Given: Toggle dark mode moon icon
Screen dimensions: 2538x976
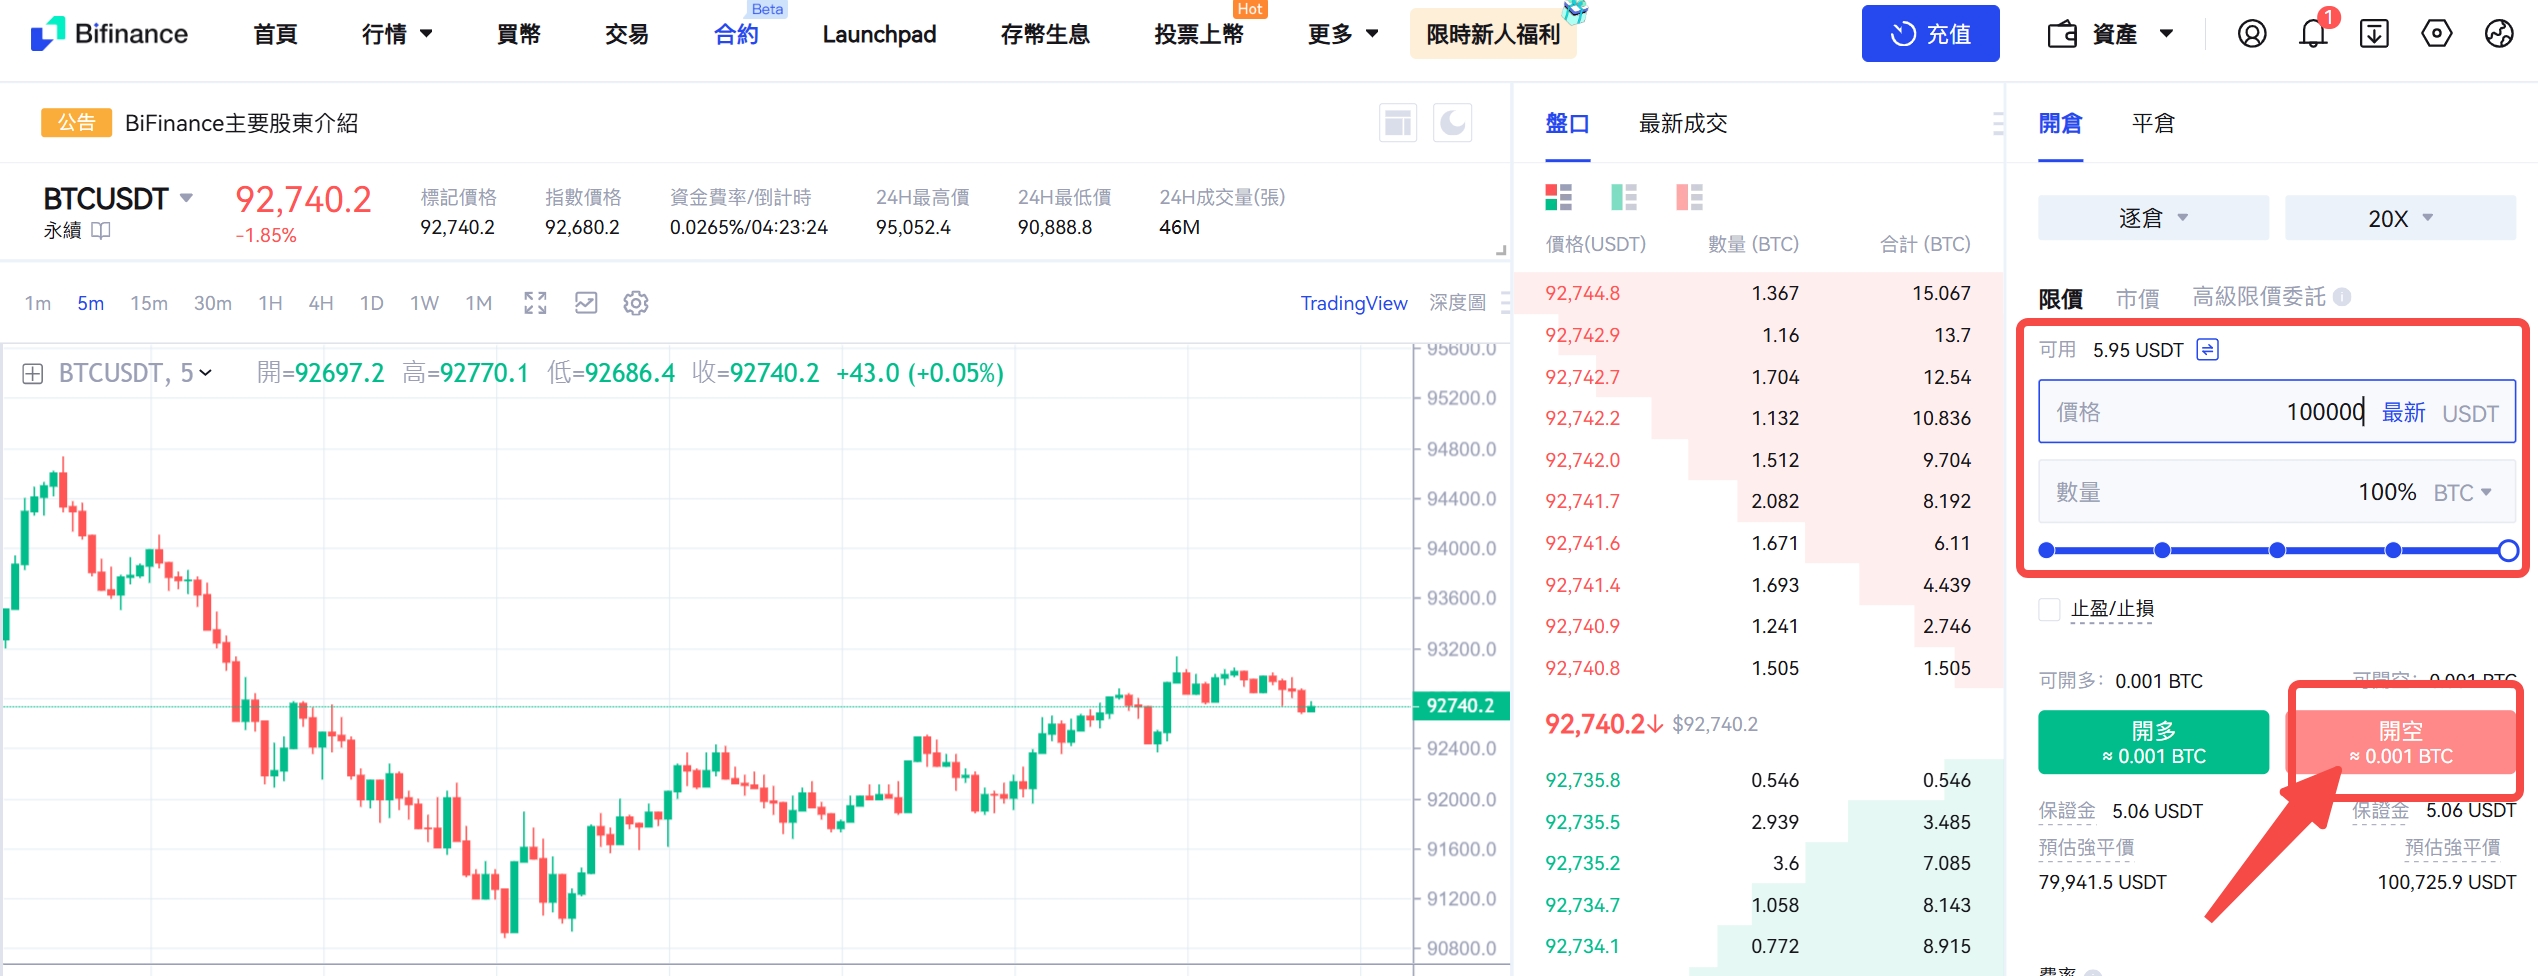Looking at the screenshot, I should tap(1452, 123).
